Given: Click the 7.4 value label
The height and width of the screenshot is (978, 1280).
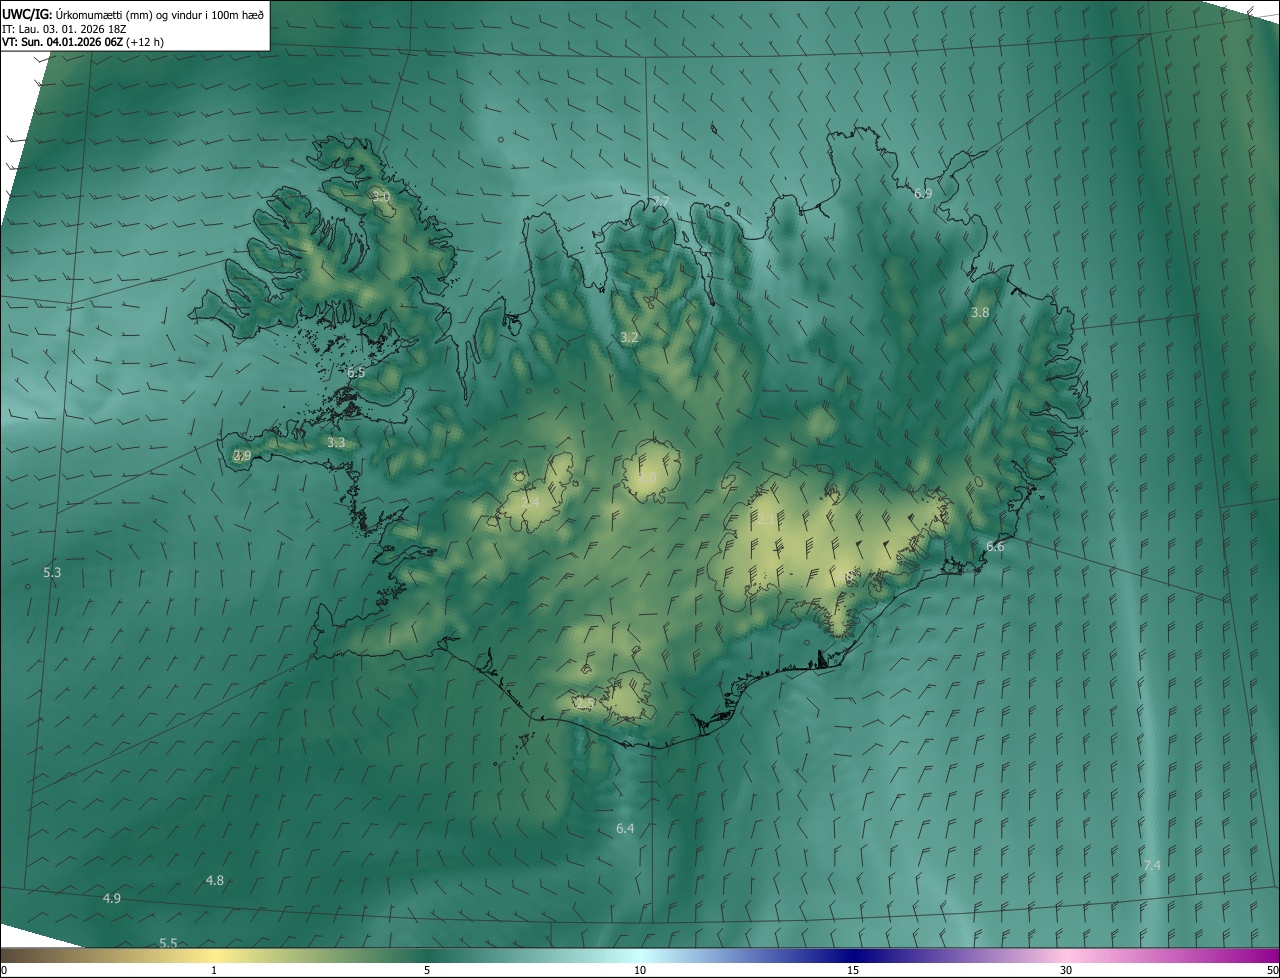Looking at the screenshot, I should (1152, 865).
